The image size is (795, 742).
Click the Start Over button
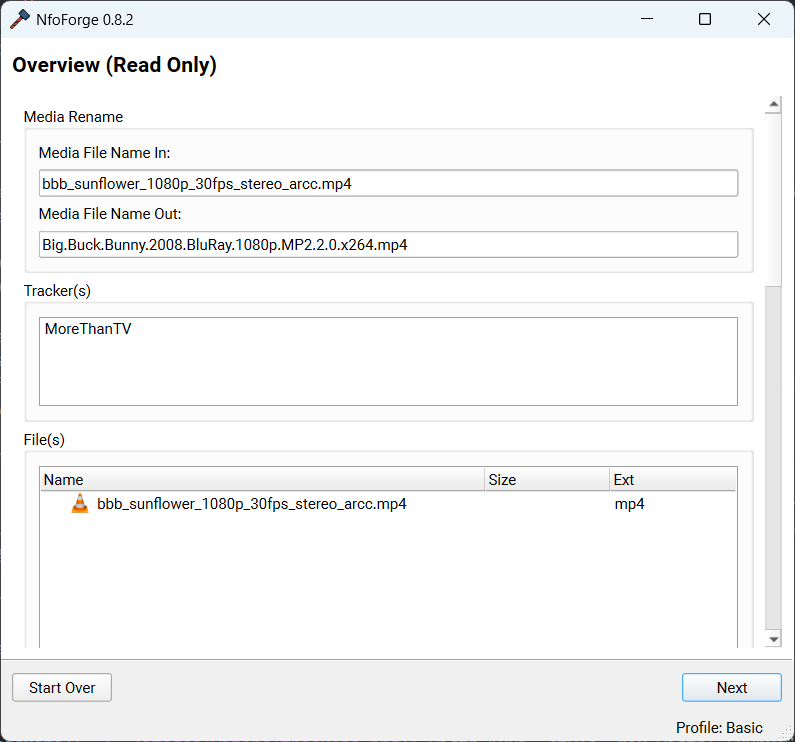click(62, 687)
